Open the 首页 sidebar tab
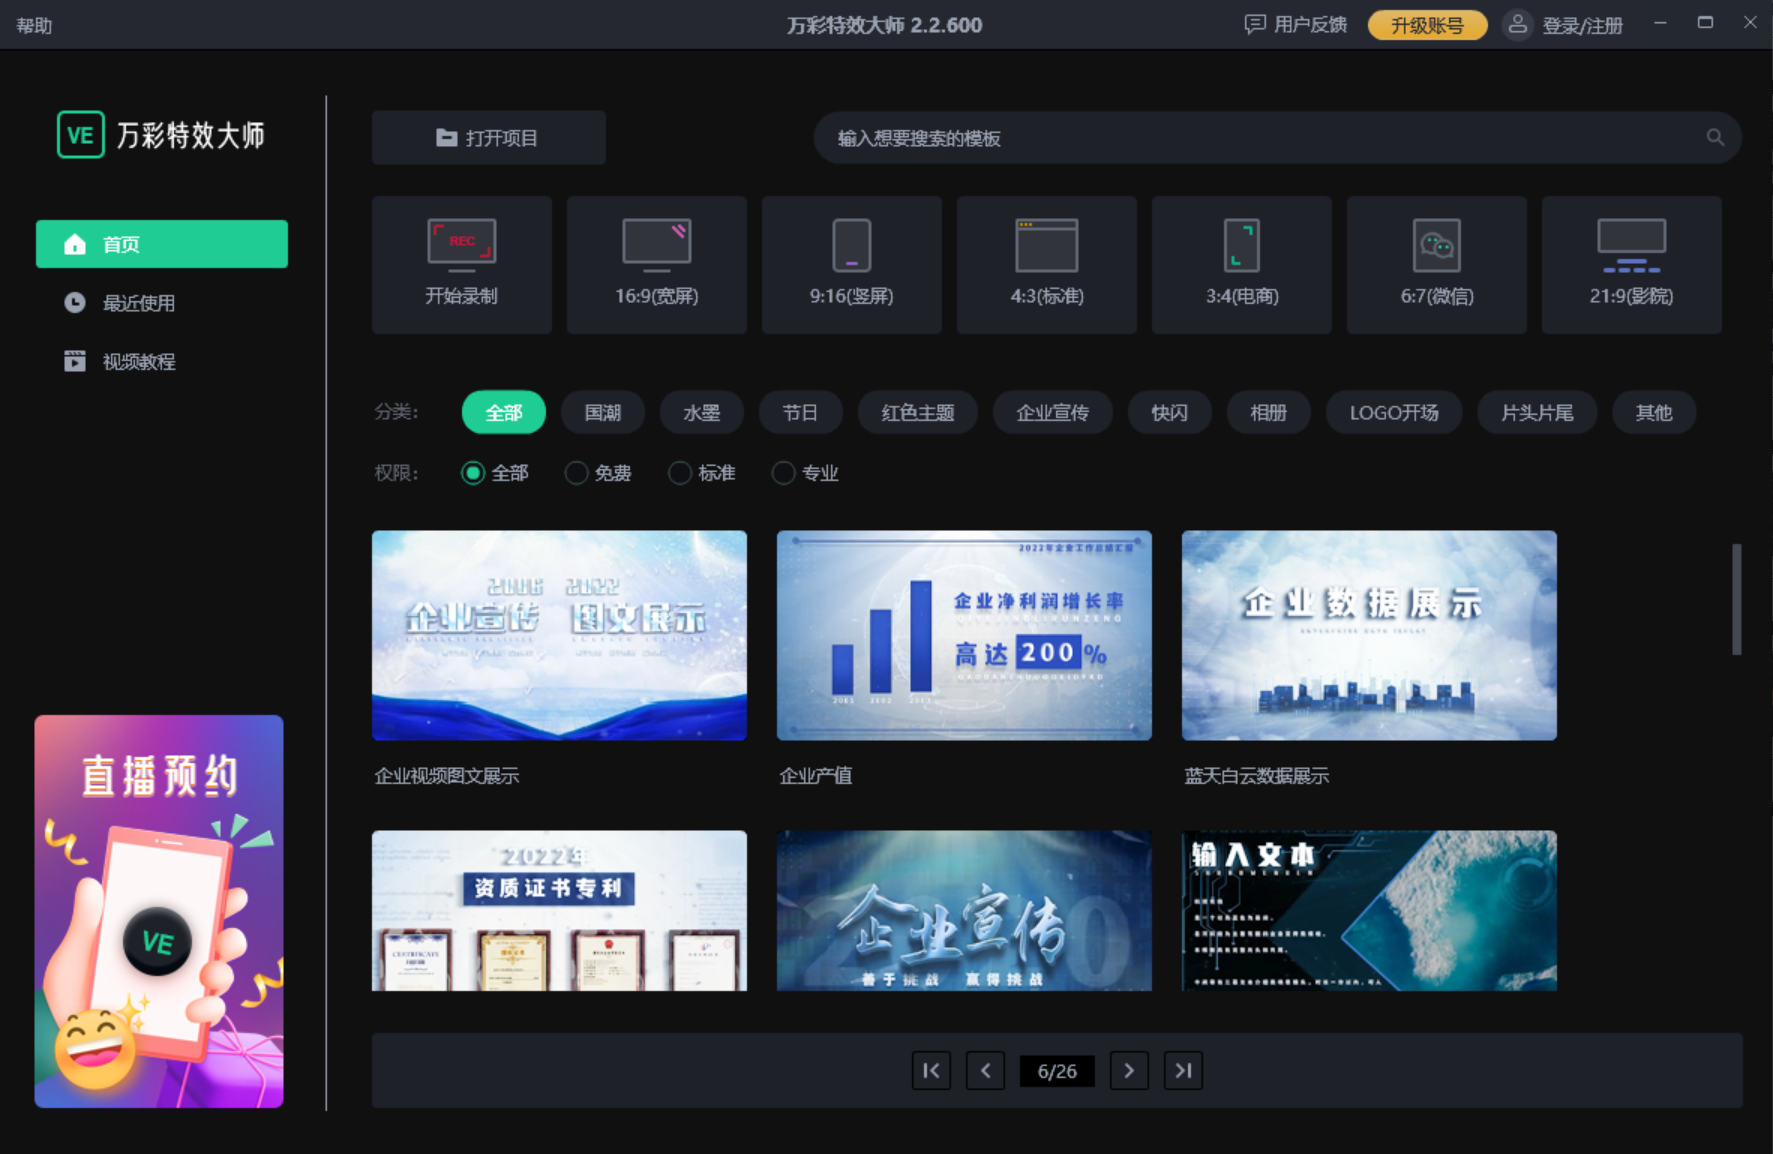Screen dimensions: 1773x1154 point(162,244)
